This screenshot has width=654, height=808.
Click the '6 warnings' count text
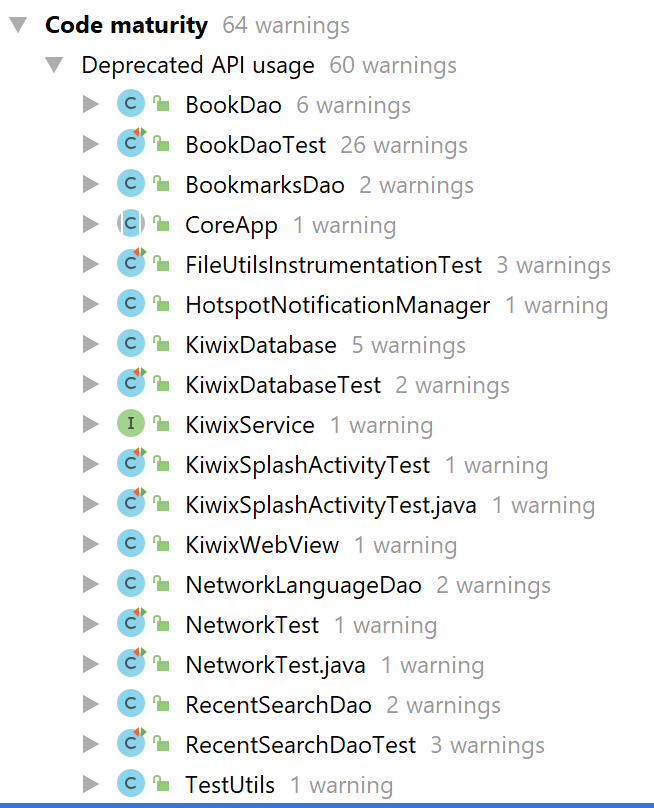pyautogui.click(x=354, y=105)
